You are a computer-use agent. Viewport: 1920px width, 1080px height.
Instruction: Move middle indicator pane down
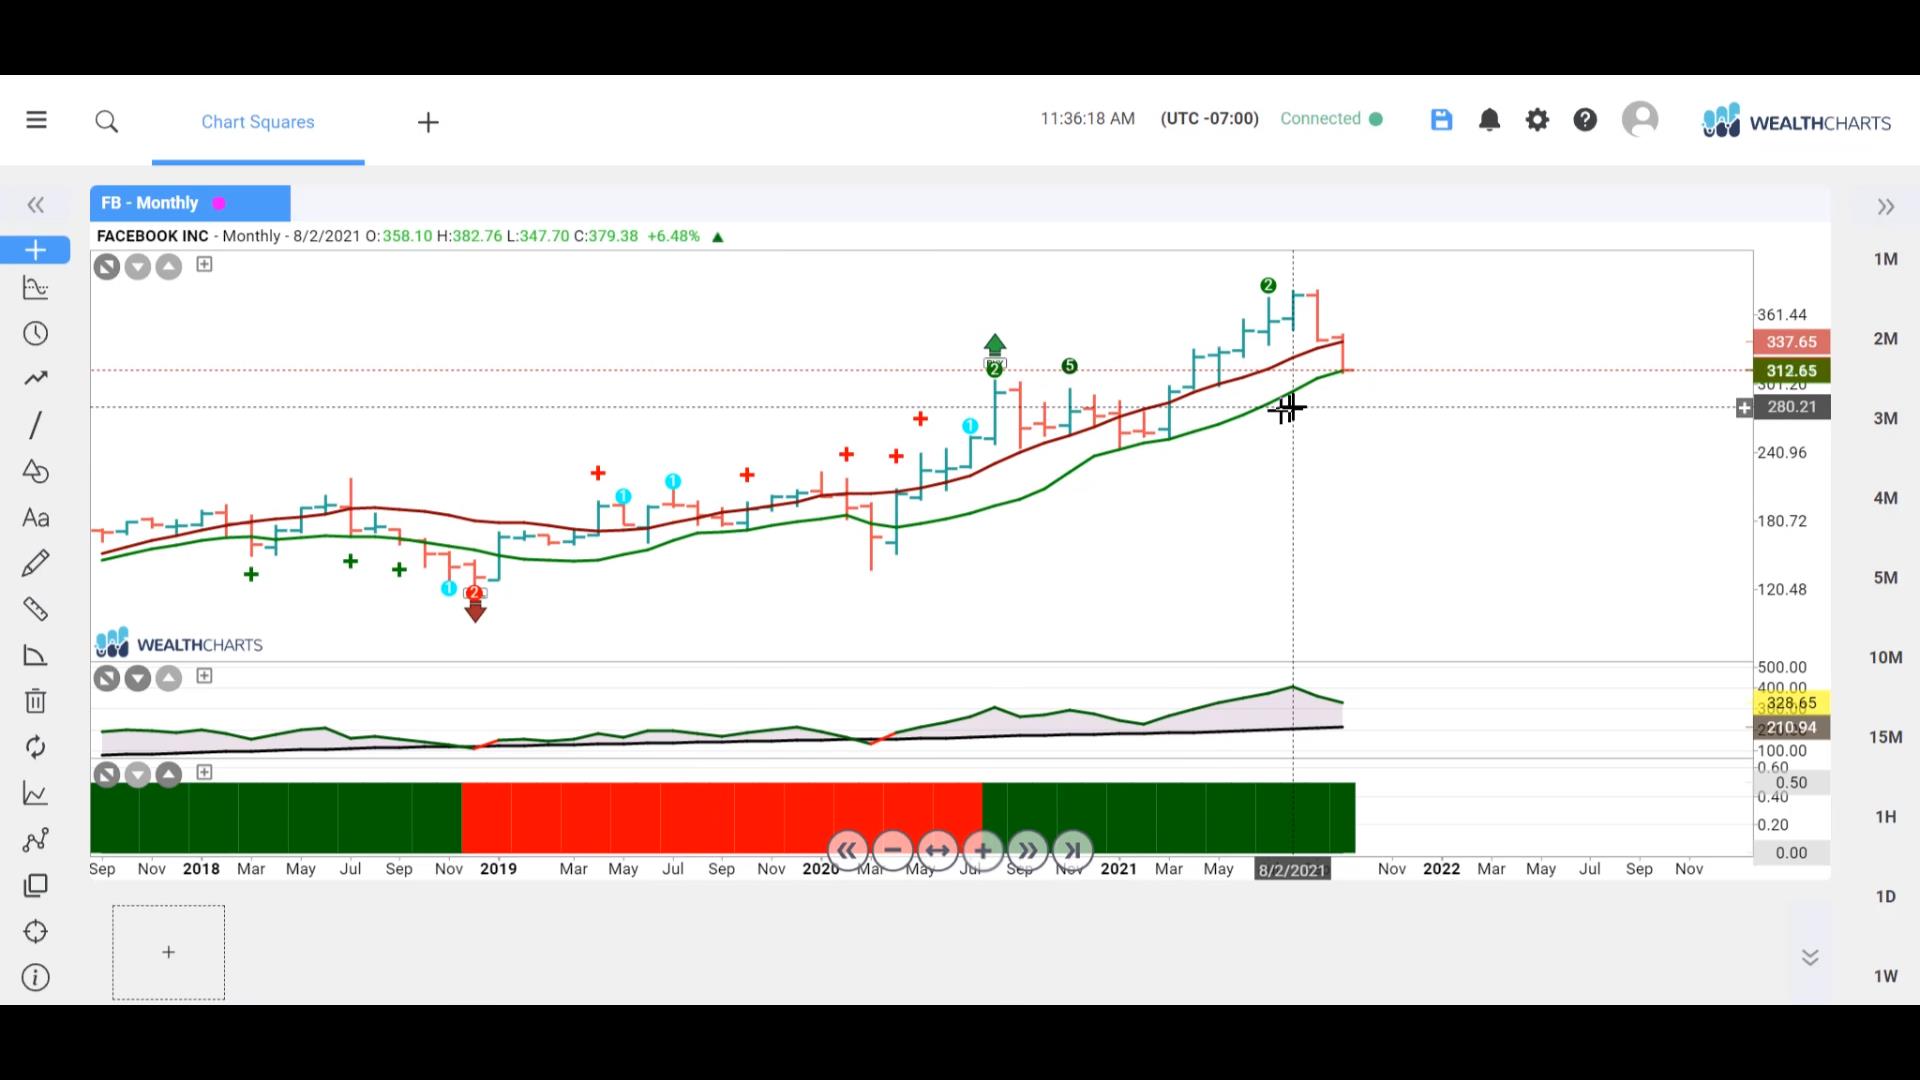[x=138, y=680]
